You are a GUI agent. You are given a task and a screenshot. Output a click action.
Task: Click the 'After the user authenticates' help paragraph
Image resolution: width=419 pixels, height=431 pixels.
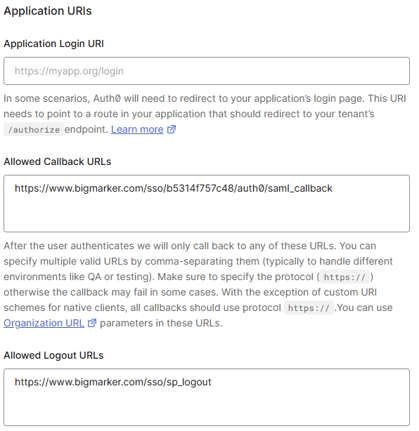pyautogui.click(x=198, y=284)
